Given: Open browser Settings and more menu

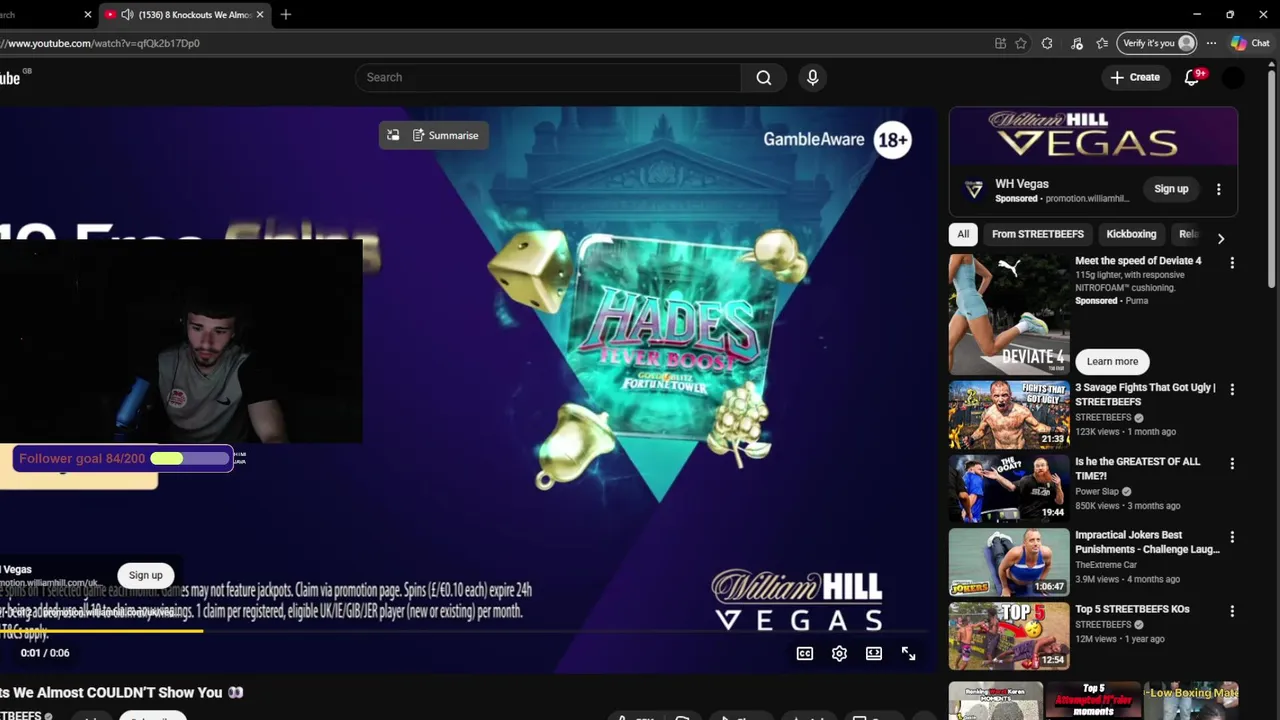Looking at the screenshot, I should (x=1211, y=43).
